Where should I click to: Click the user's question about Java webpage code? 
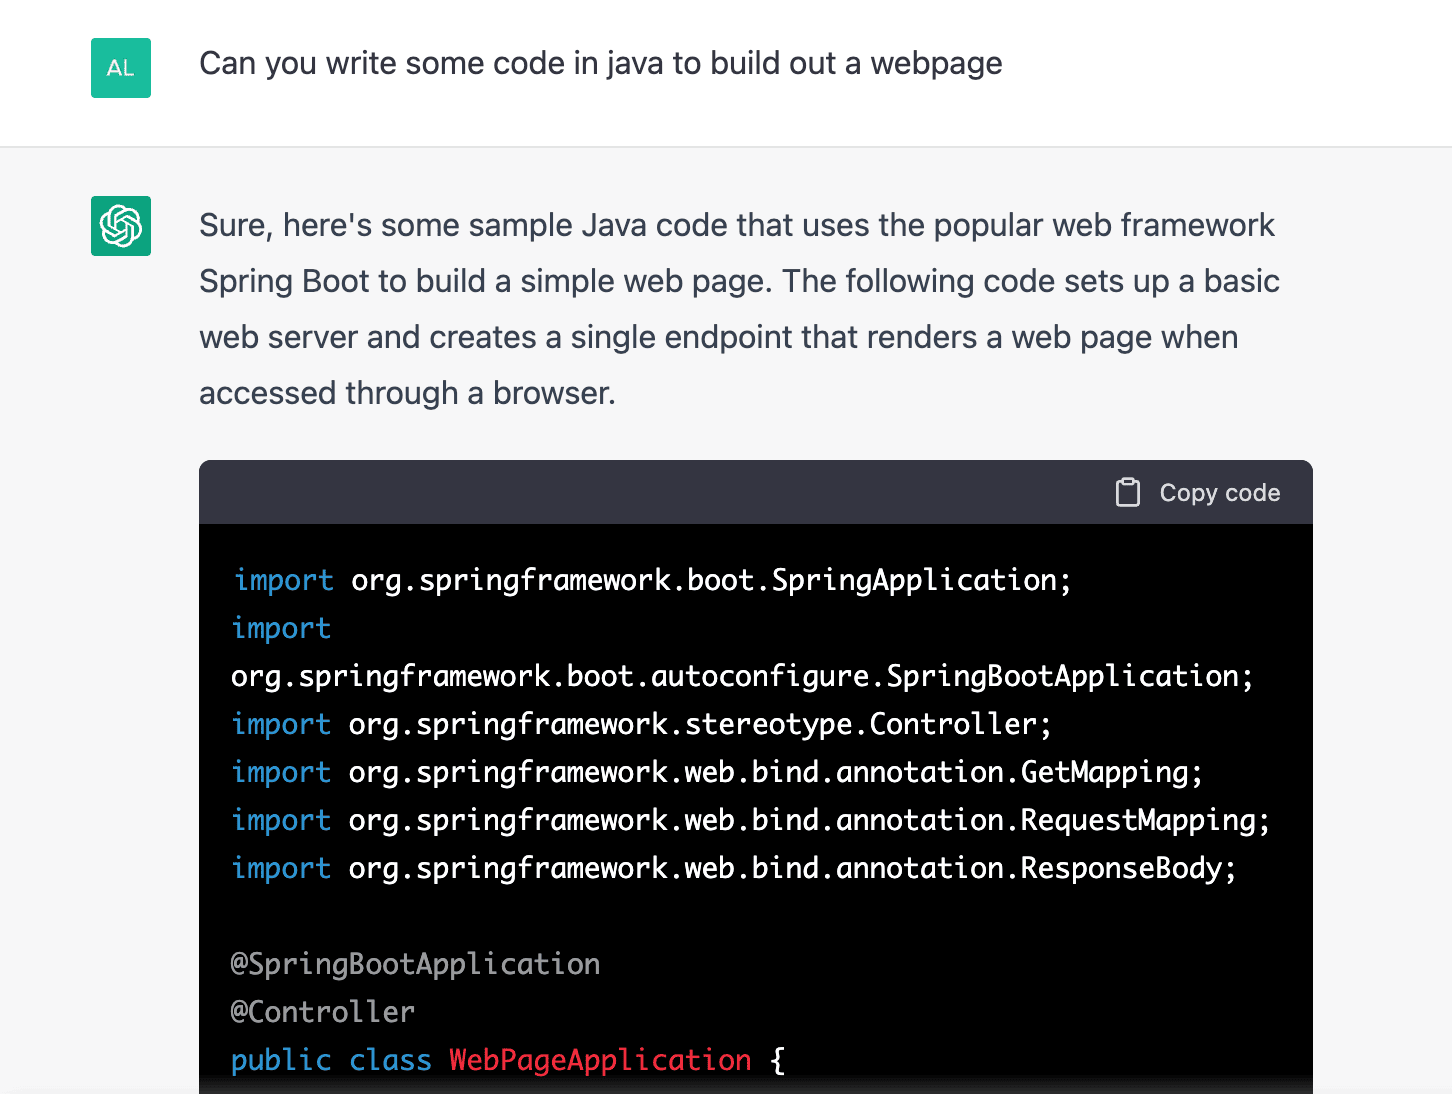tap(601, 63)
